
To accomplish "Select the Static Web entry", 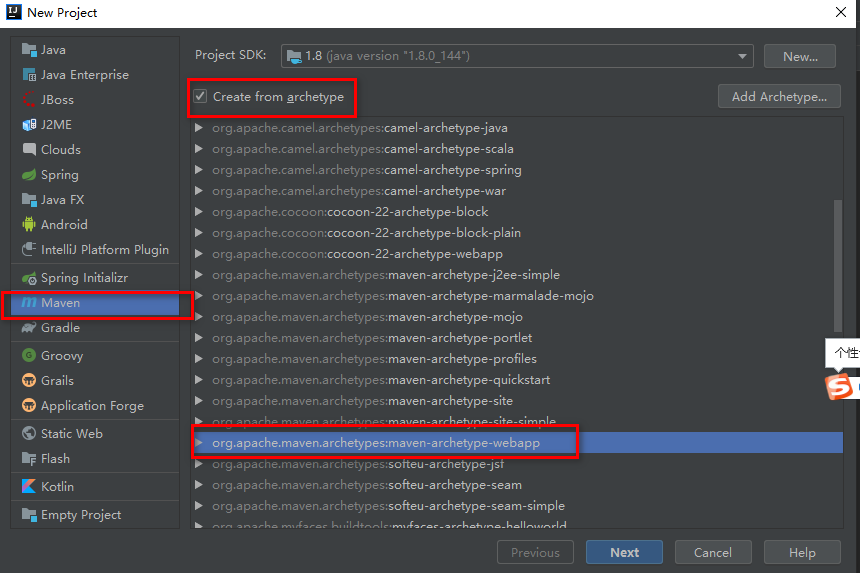I will [x=95, y=433].
